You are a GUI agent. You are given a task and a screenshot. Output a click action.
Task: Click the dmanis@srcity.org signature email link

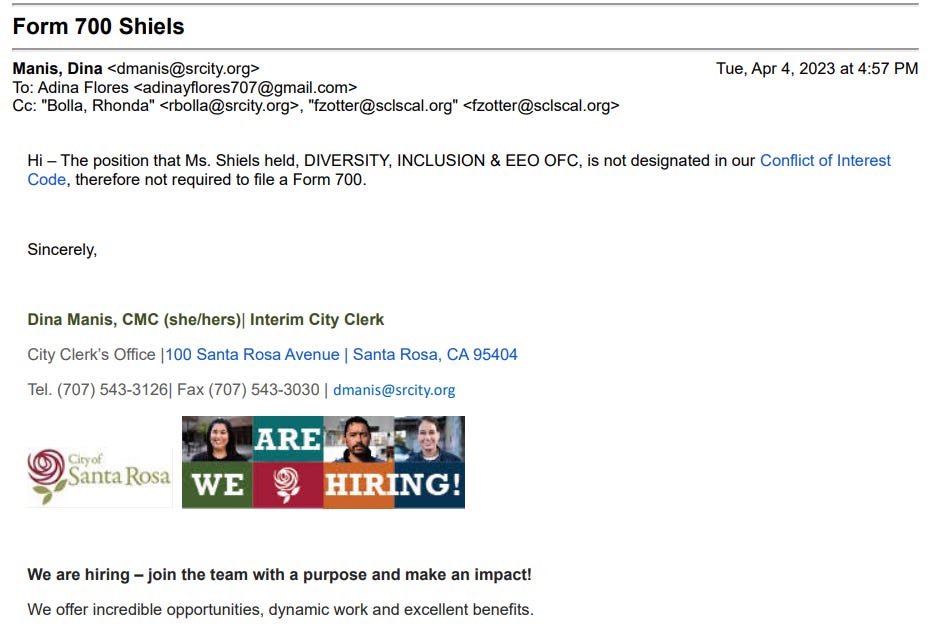[394, 390]
